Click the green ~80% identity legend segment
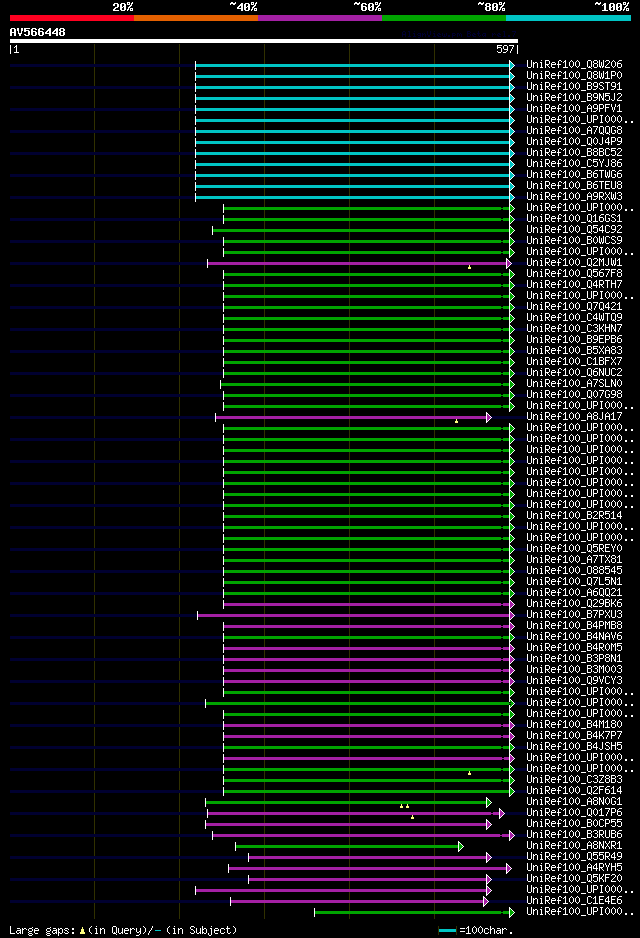The width and height of the screenshot is (640, 938). [x=444, y=18]
